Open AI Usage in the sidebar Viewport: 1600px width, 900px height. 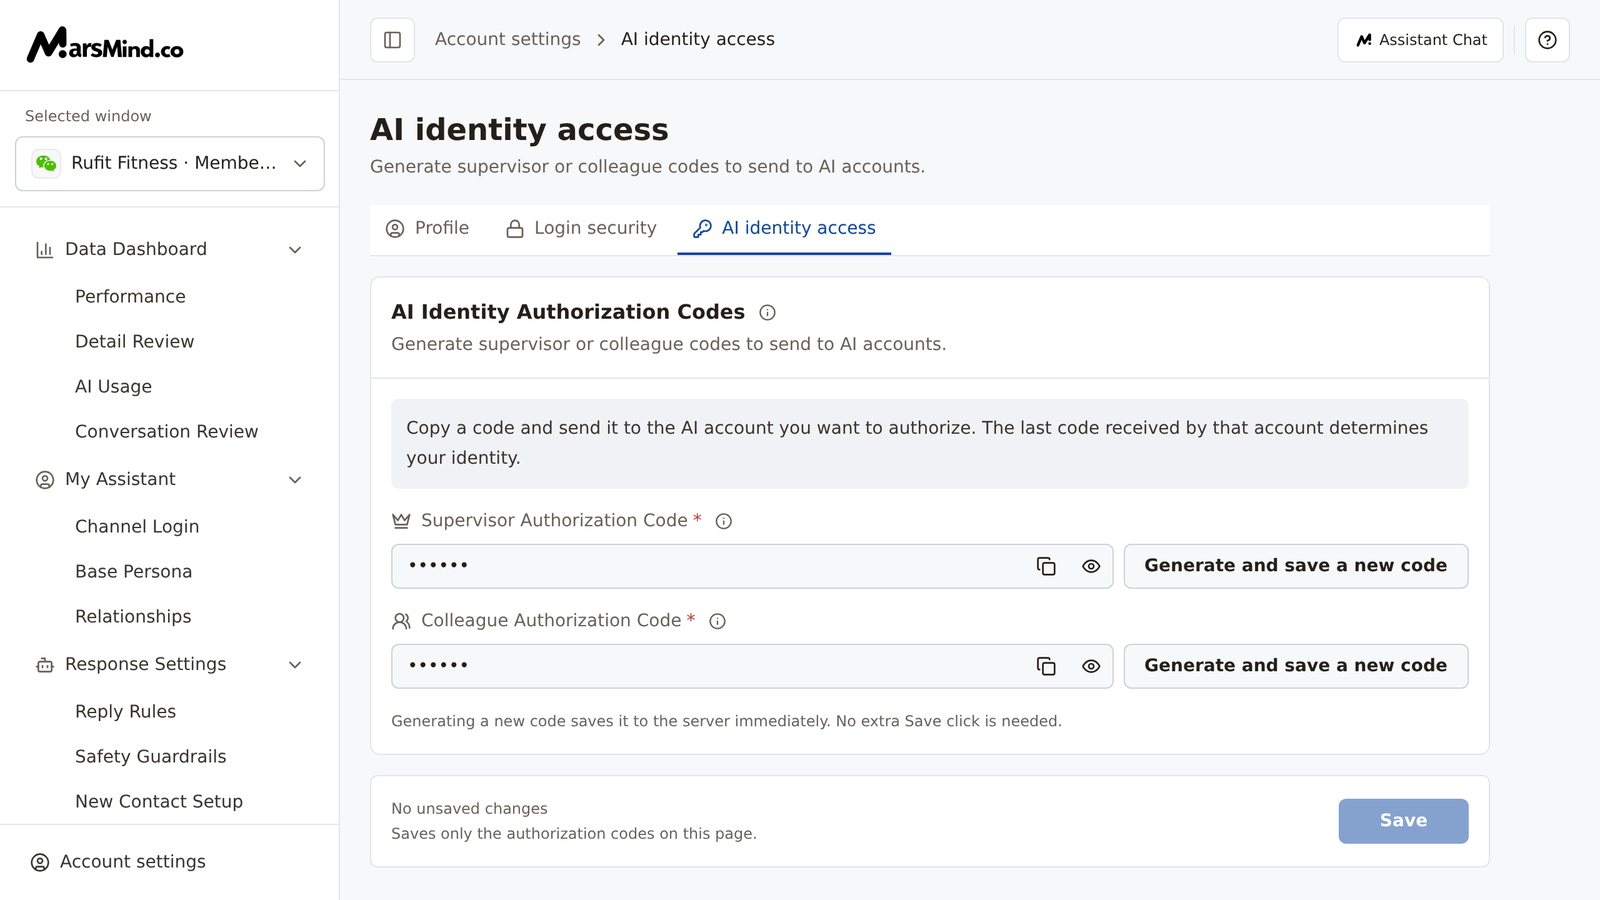pos(113,386)
